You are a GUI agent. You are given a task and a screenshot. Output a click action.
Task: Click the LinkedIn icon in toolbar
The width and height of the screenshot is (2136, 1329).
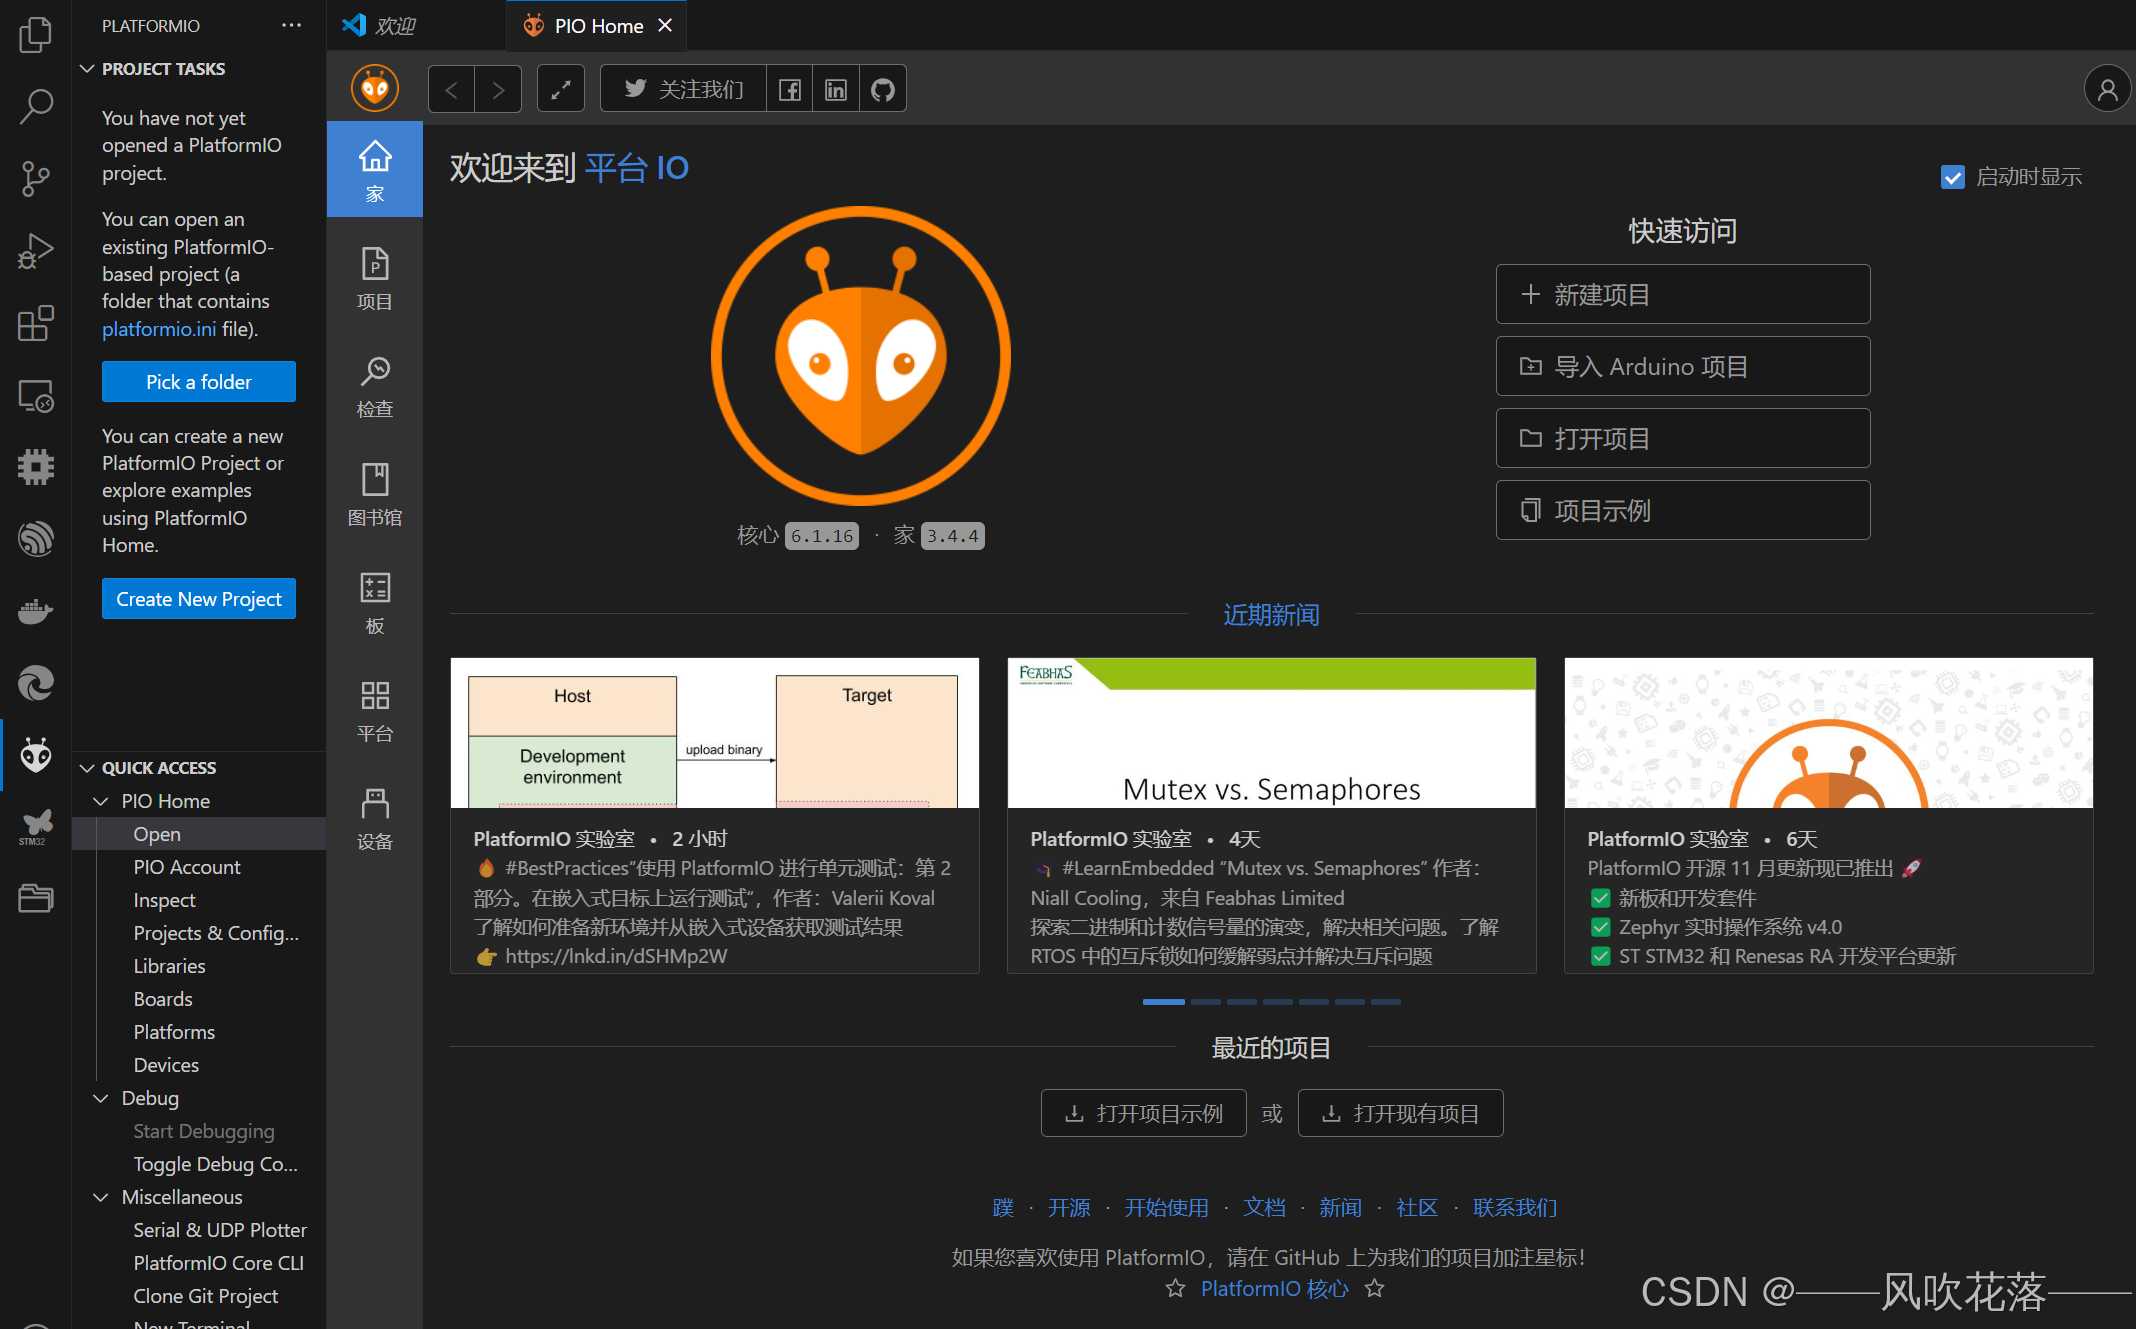click(x=835, y=90)
